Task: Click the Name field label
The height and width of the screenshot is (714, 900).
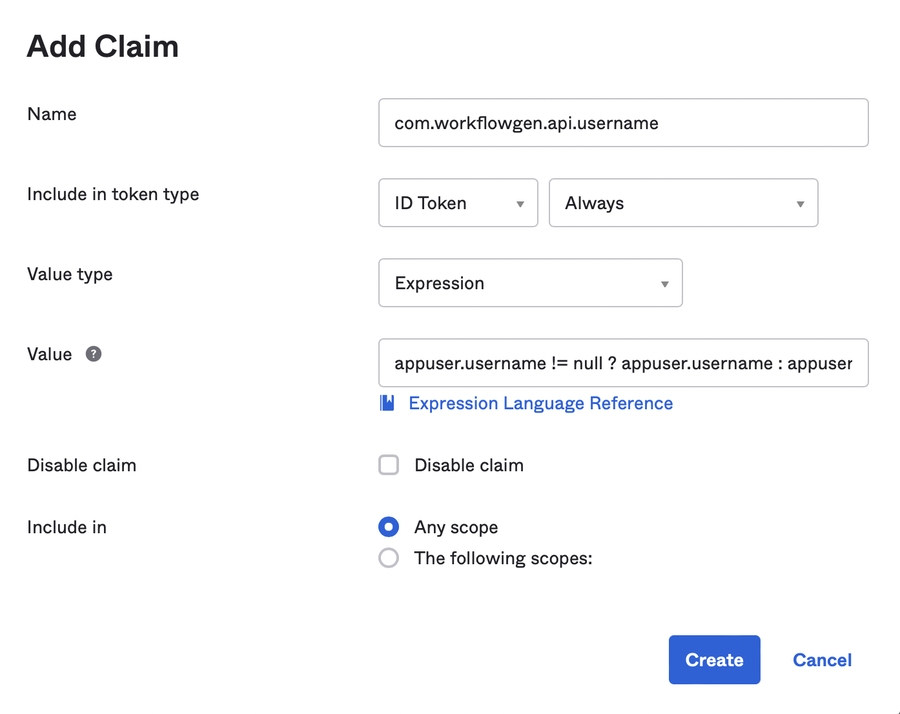Action: [x=52, y=114]
